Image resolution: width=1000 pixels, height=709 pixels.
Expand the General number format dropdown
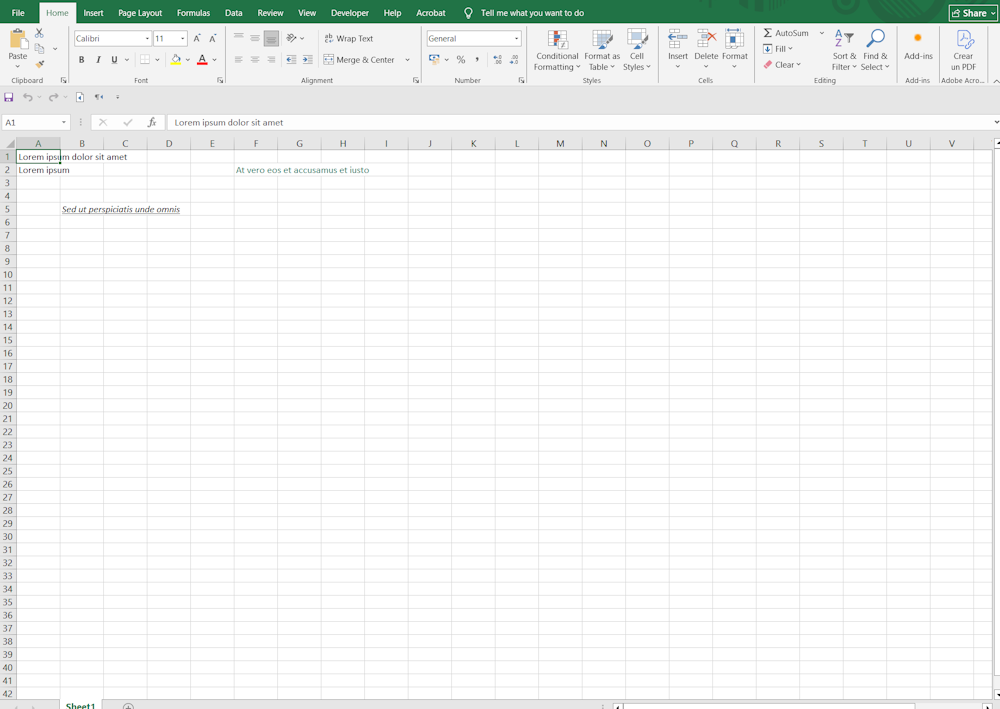(516, 39)
